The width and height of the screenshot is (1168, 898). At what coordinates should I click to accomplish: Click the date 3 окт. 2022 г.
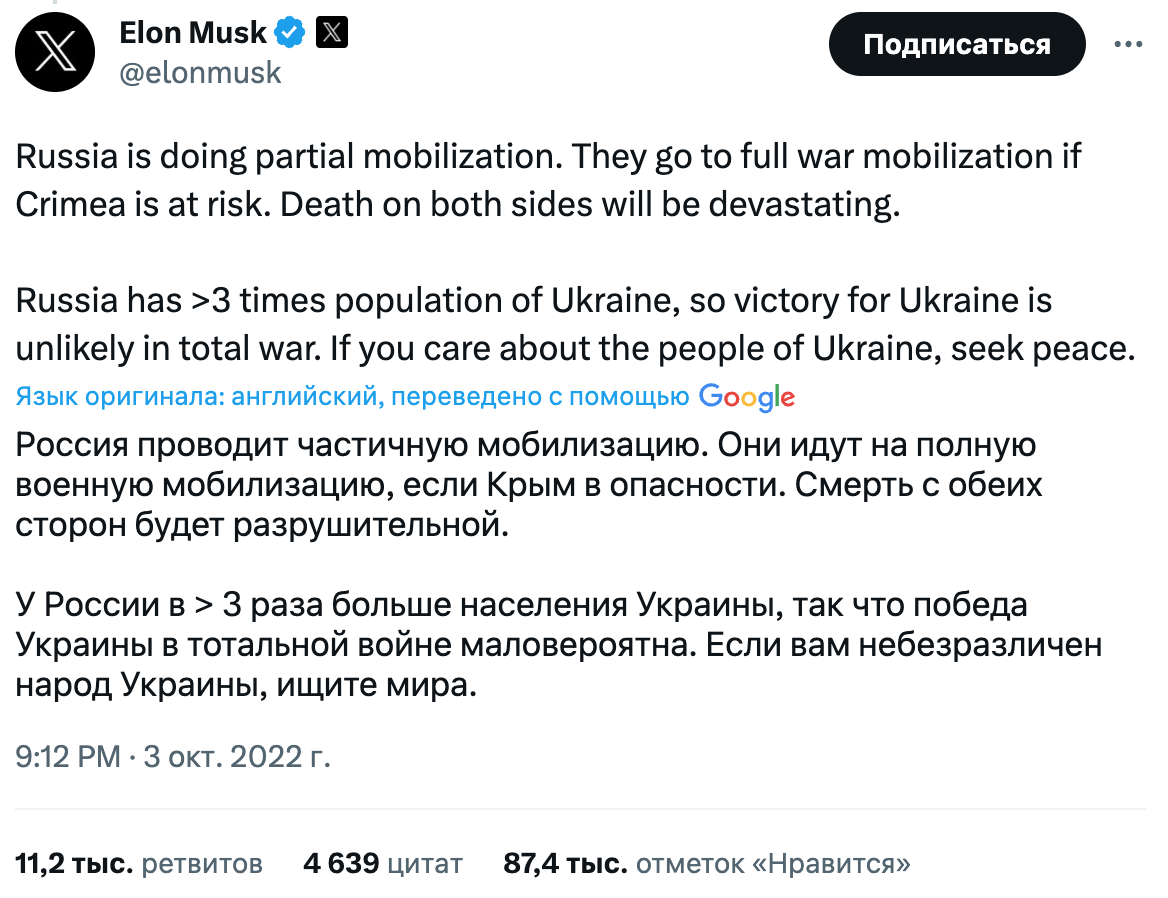tap(237, 757)
